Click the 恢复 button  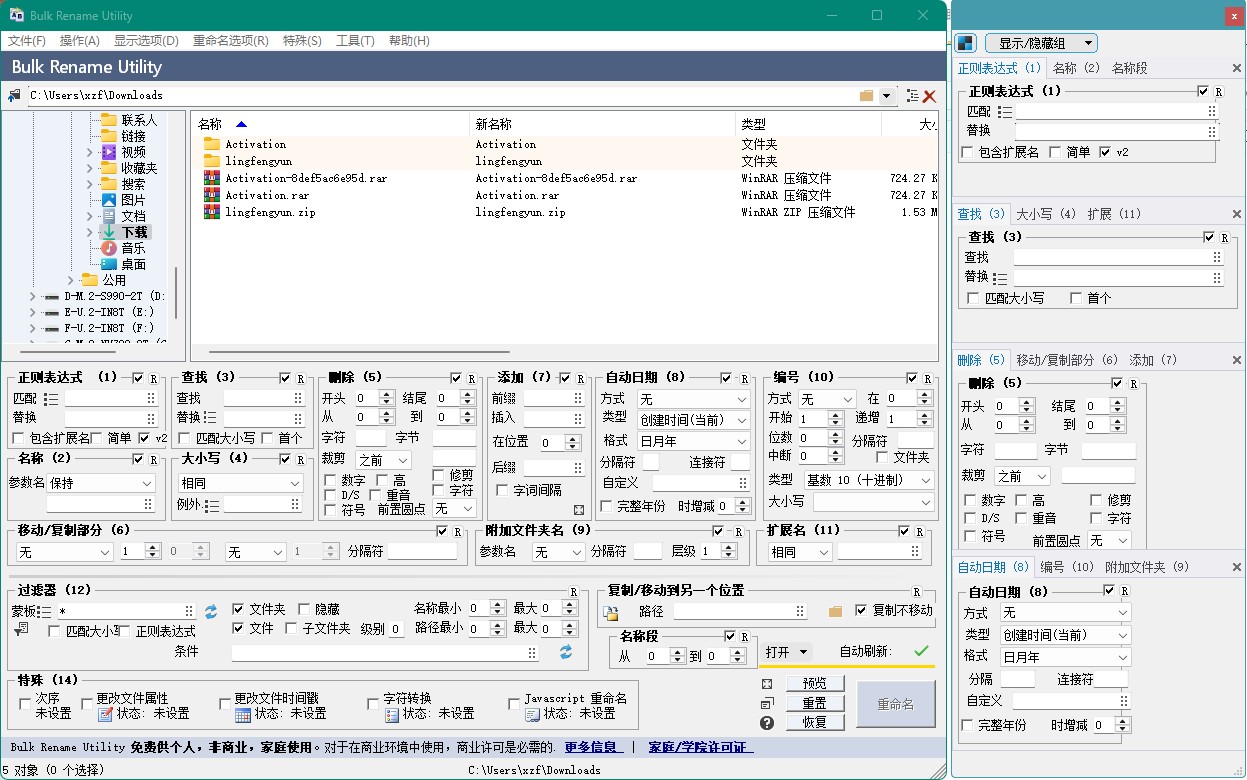pyautogui.click(x=815, y=722)
